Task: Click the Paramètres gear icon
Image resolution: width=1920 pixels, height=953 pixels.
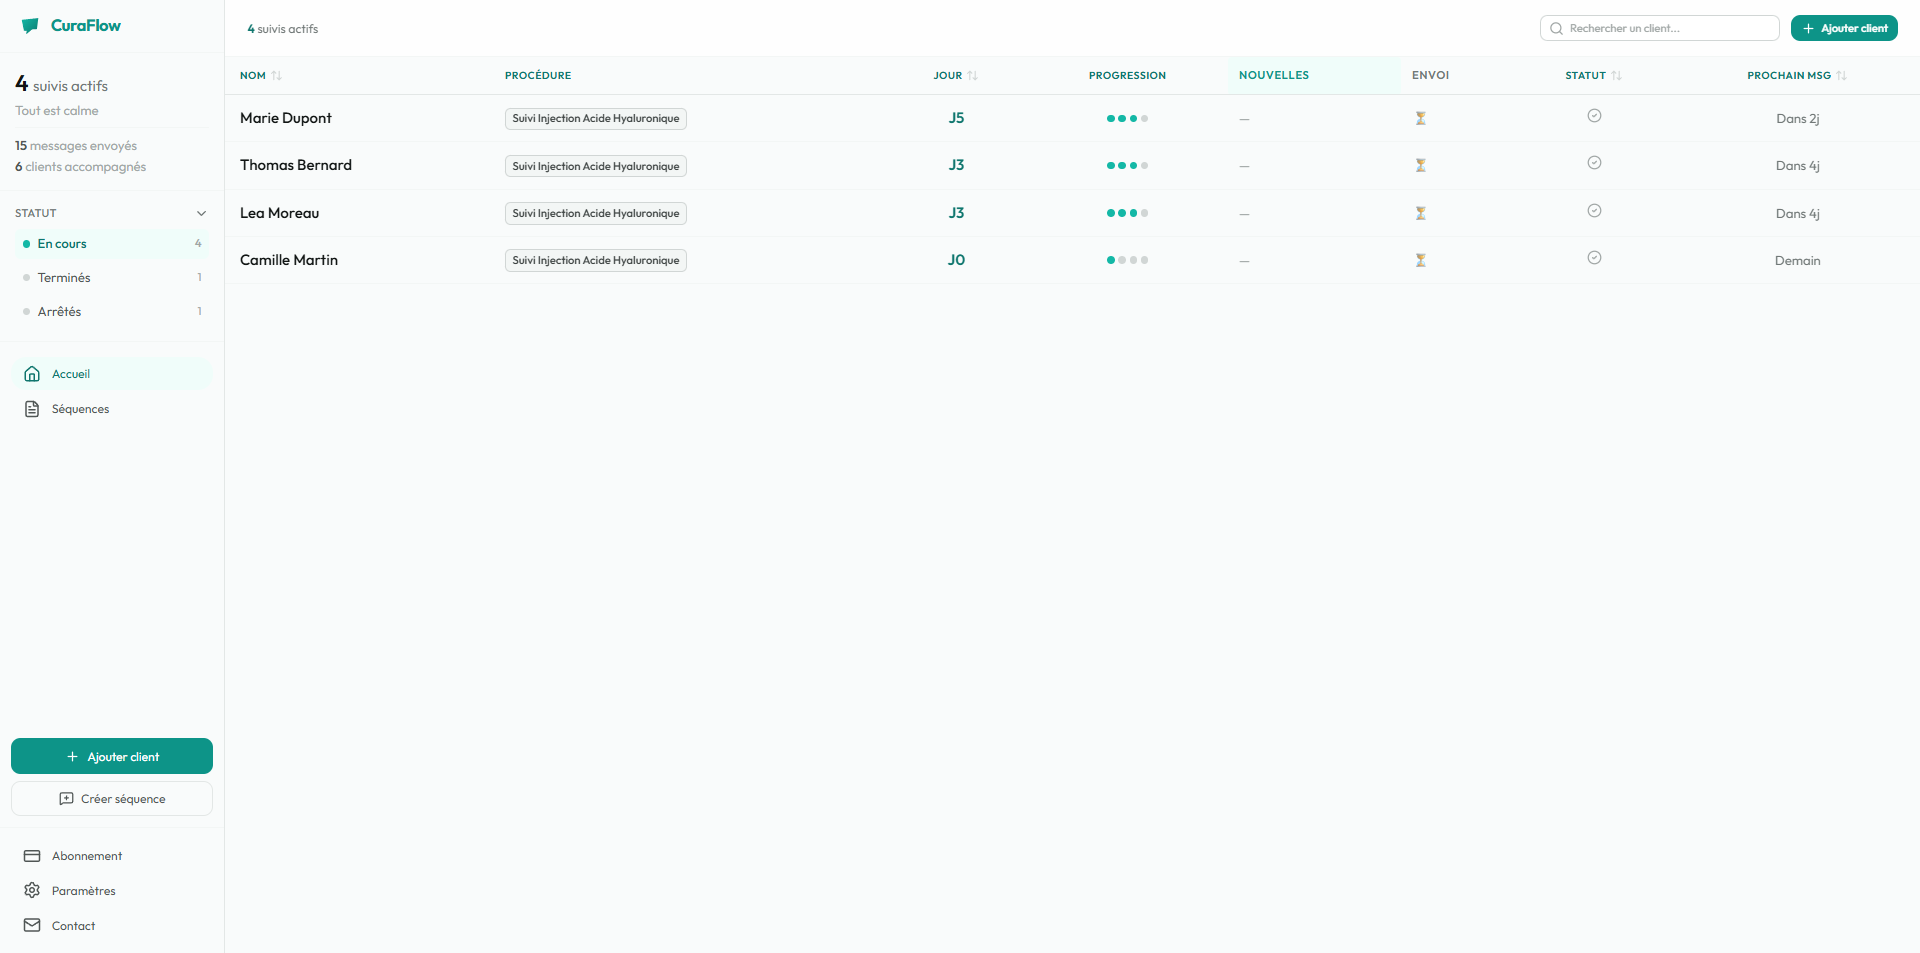Action: 33,890
